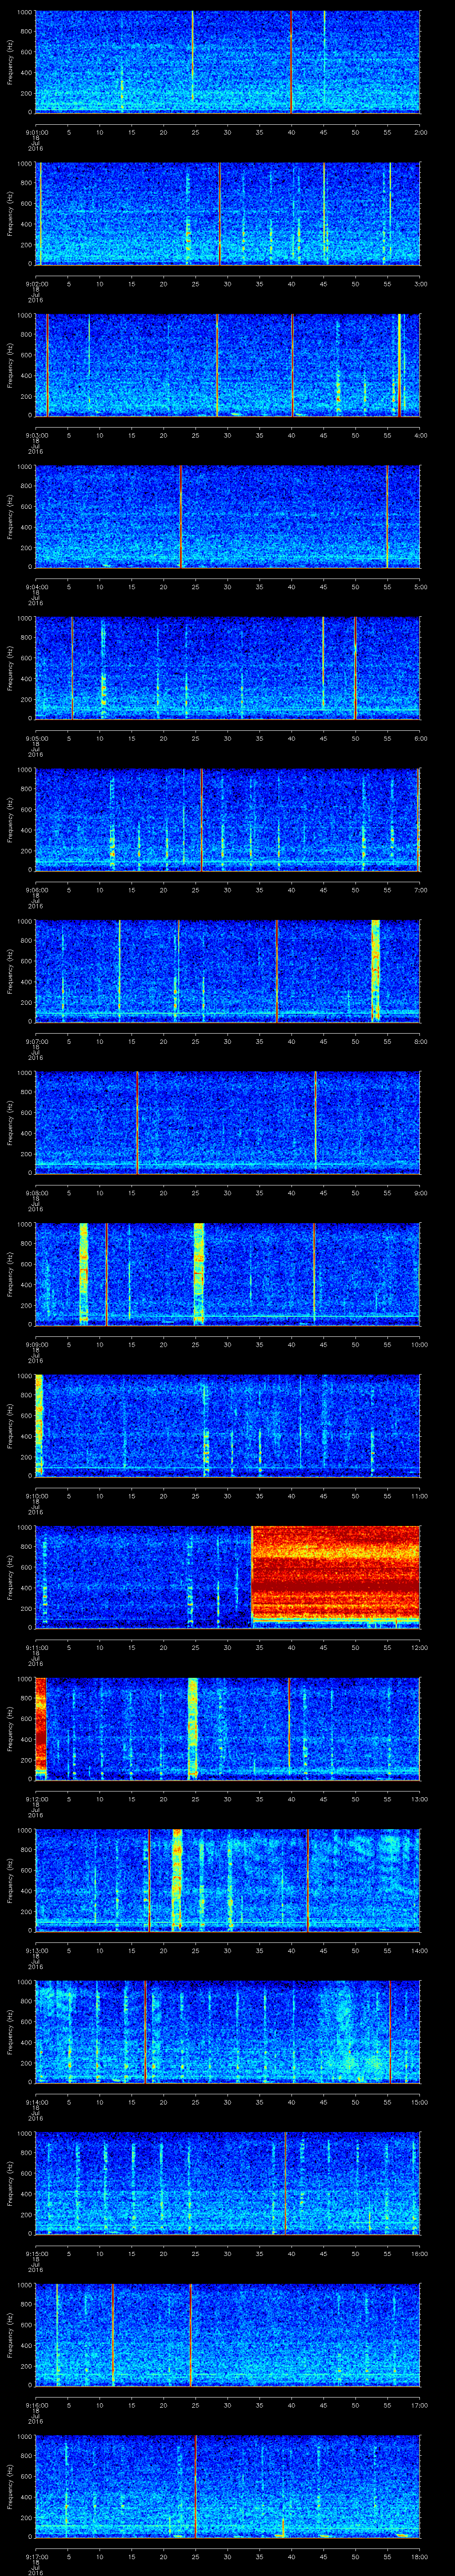This screenshot has height=2576, width=455.
Task: Click the 15:00 end time label
Action: 419,2101
